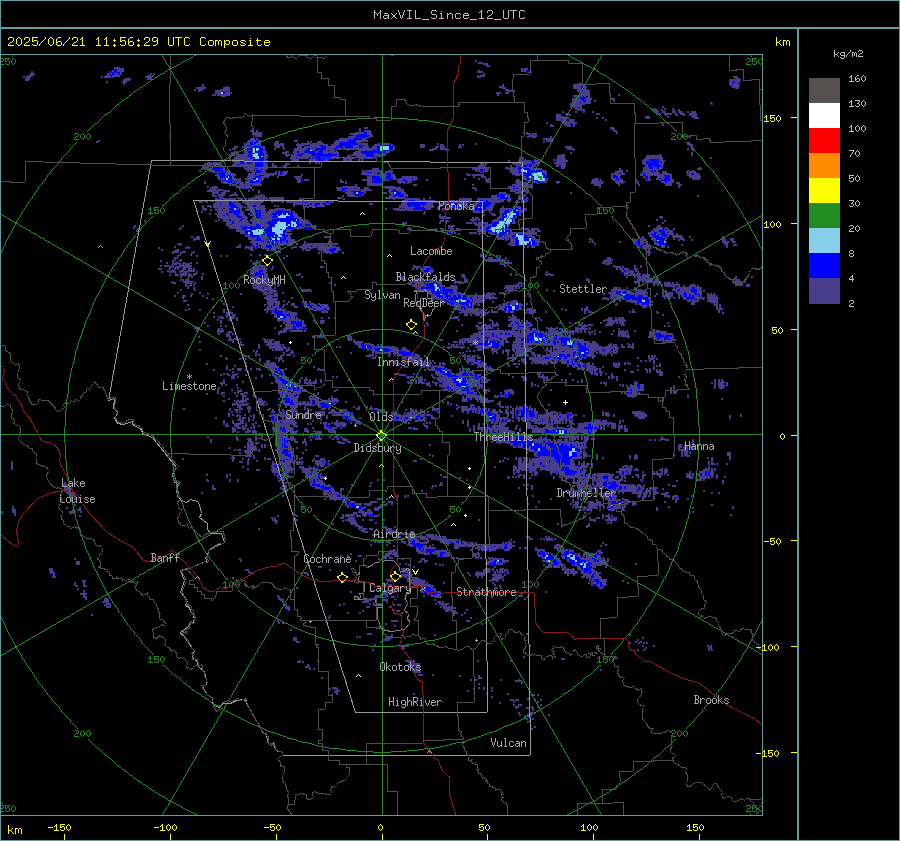Click the yellow radar site marker at Didsbury
This screenshot has height=841, width=900.
pos(381,436)
